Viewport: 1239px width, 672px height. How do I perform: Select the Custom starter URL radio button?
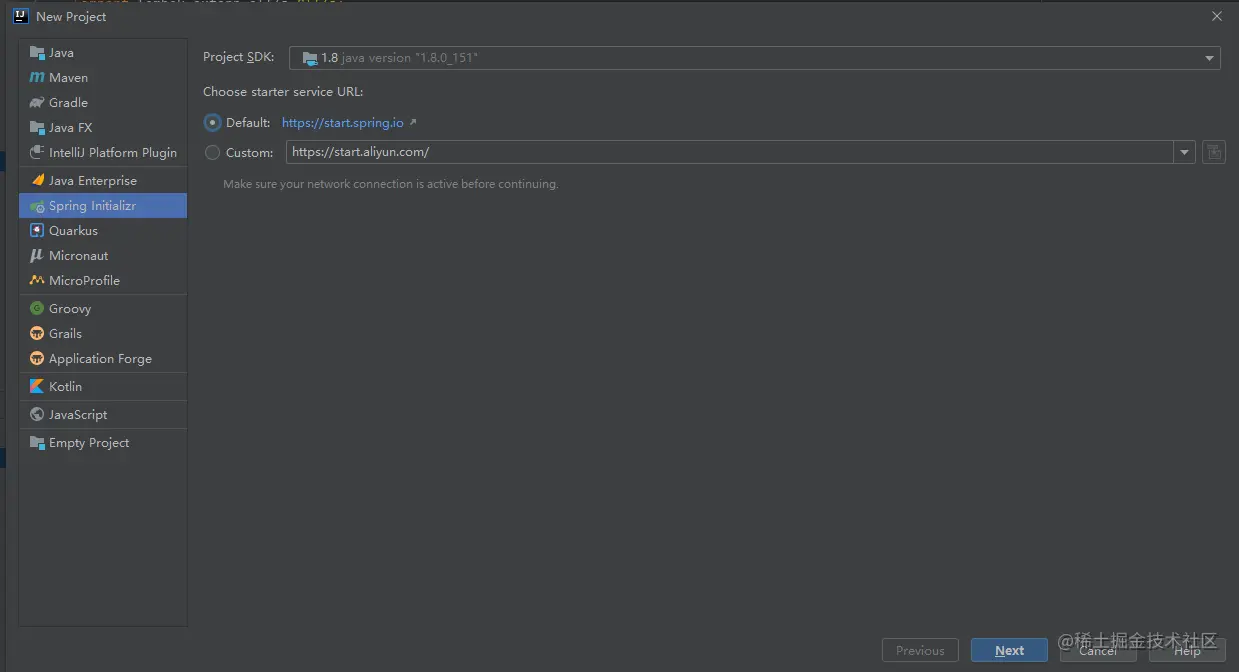(x=212, y=153)
